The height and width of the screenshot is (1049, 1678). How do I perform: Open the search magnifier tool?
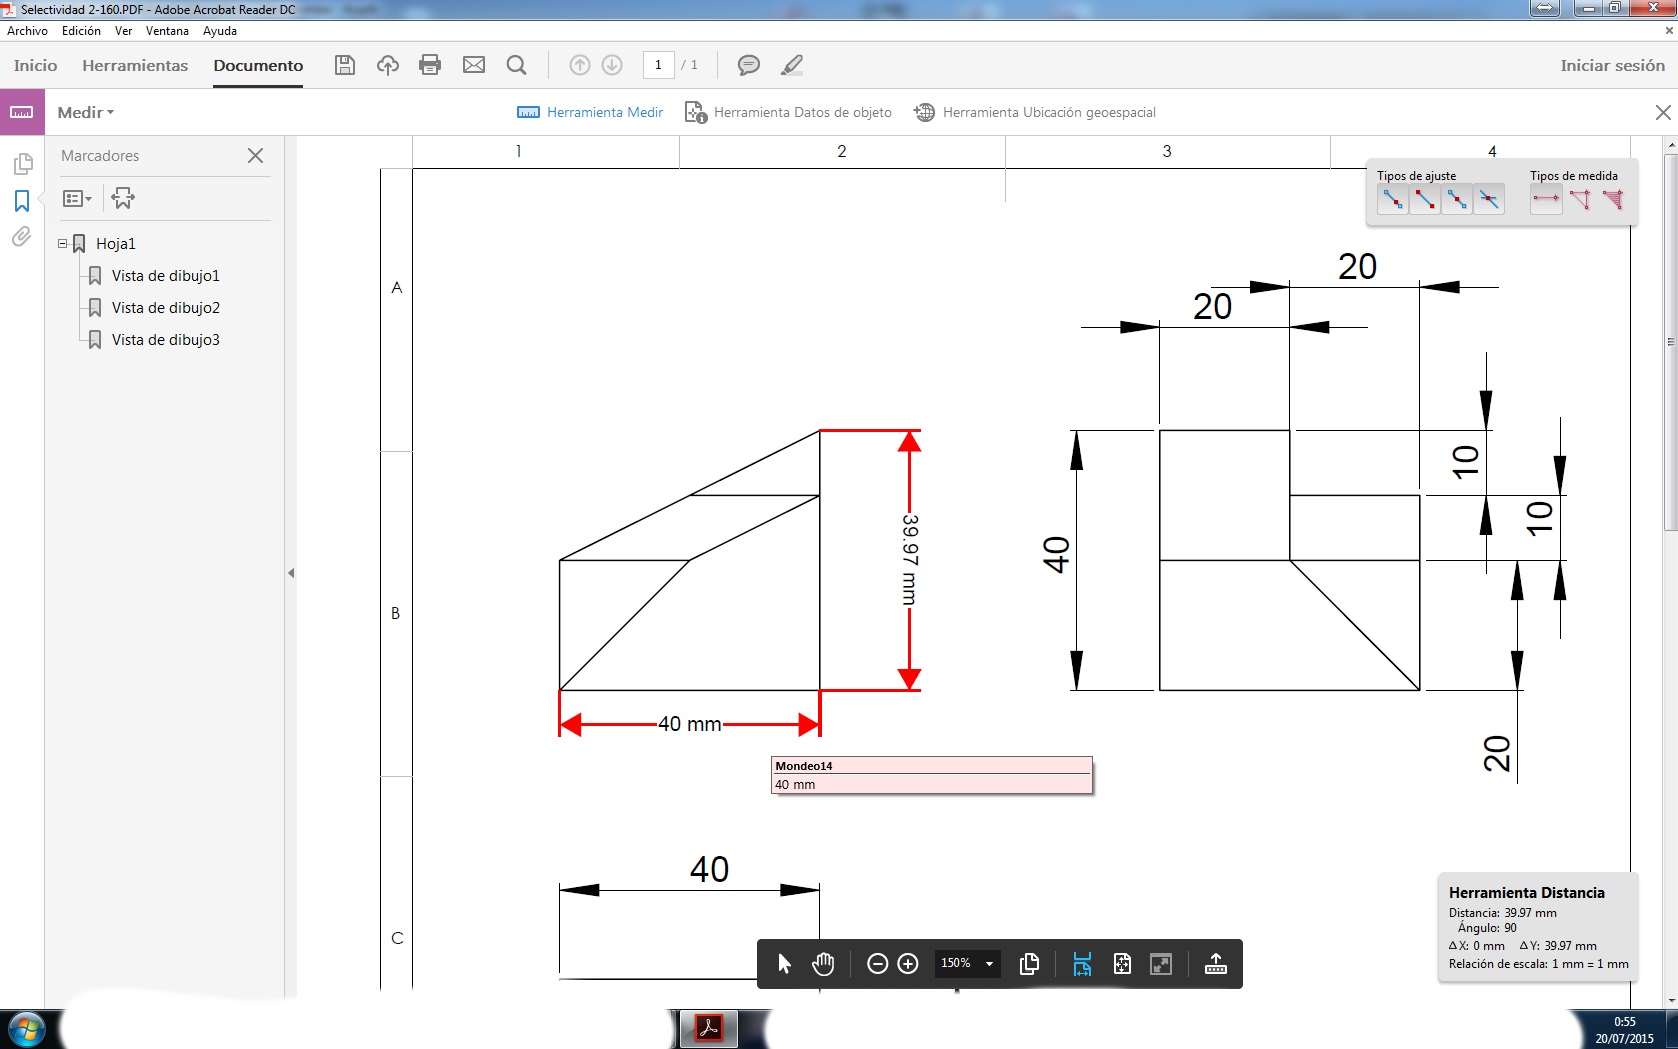[517, 65]
